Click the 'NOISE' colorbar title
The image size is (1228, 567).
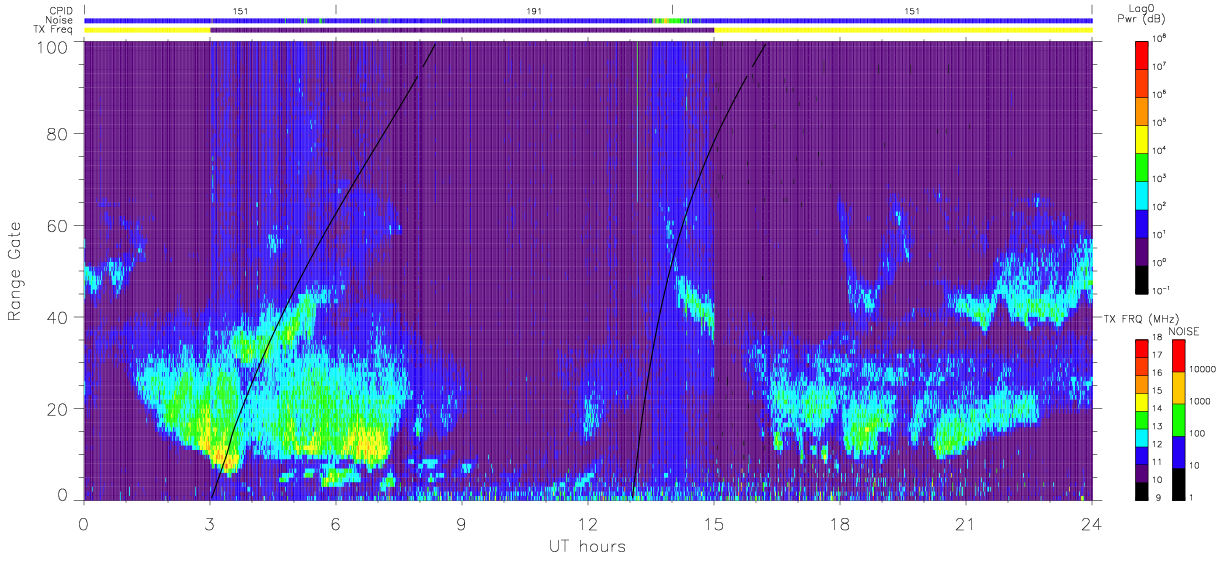pos(1183,330)
